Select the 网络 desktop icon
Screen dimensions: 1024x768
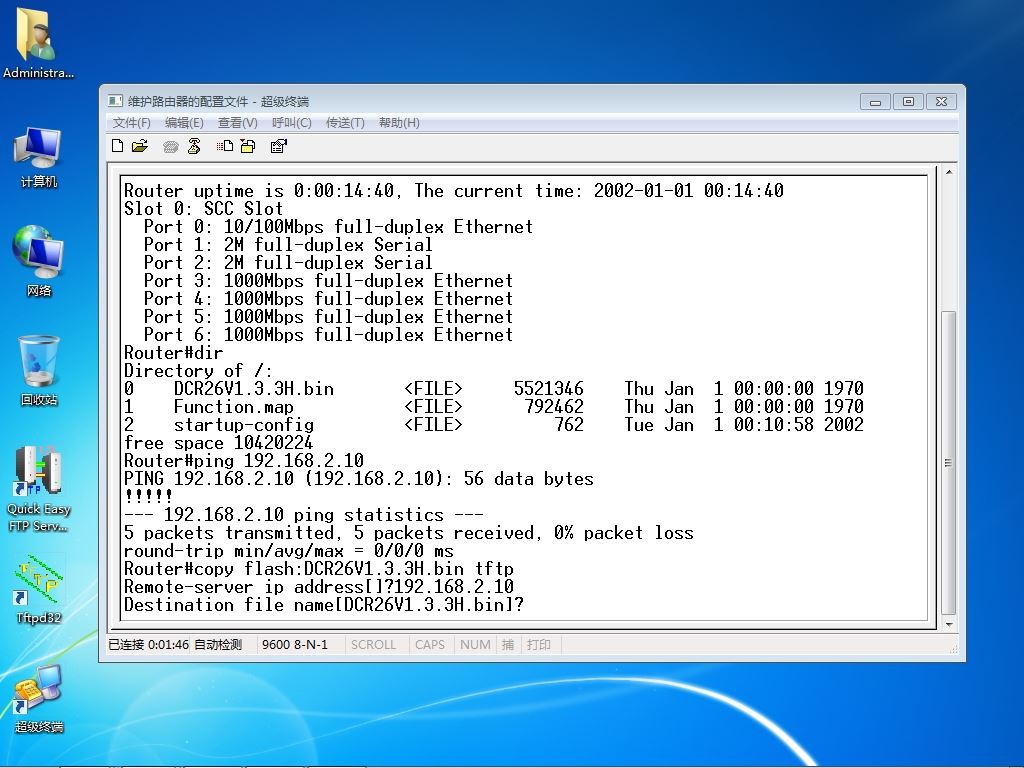click(38, 261)
